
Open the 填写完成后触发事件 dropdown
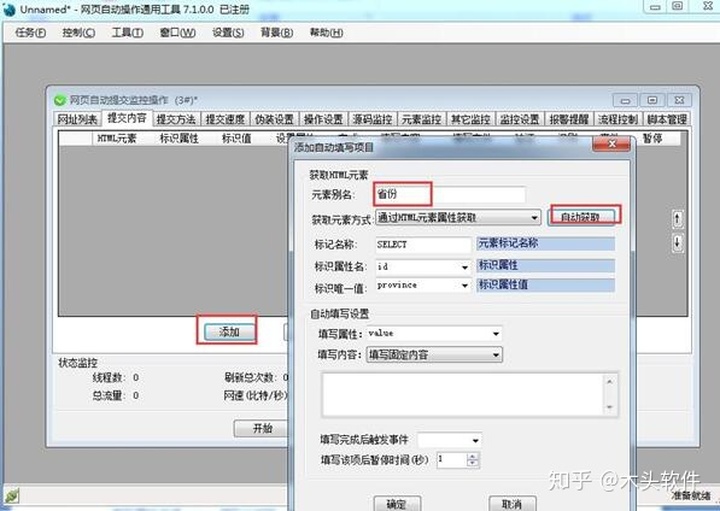[450, 440]
